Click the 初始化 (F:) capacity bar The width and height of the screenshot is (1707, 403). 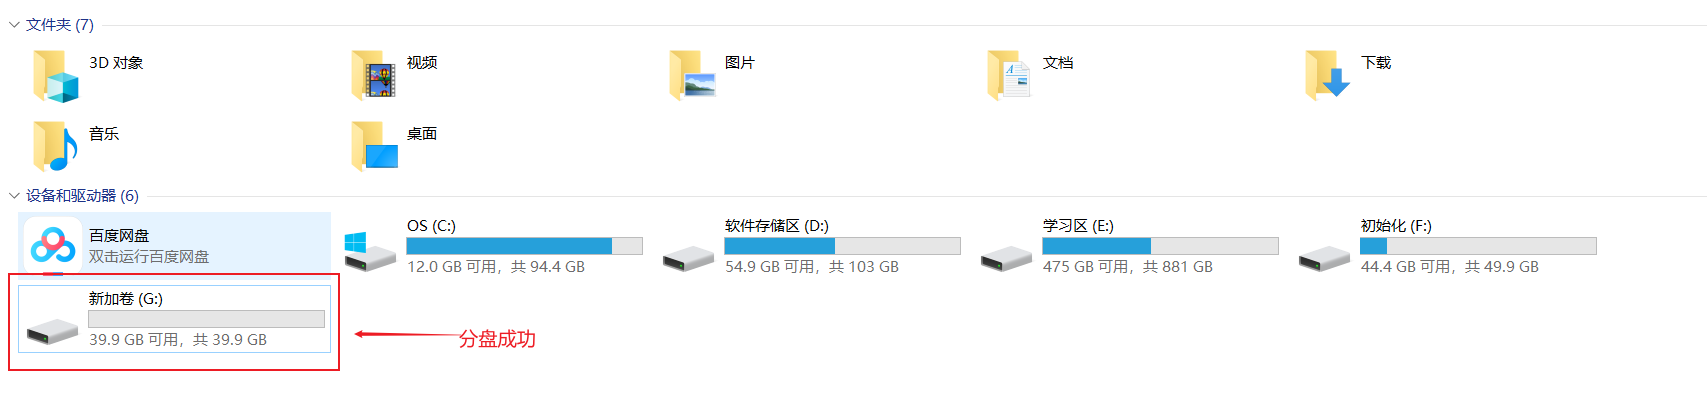click(x=1478, y=246)
